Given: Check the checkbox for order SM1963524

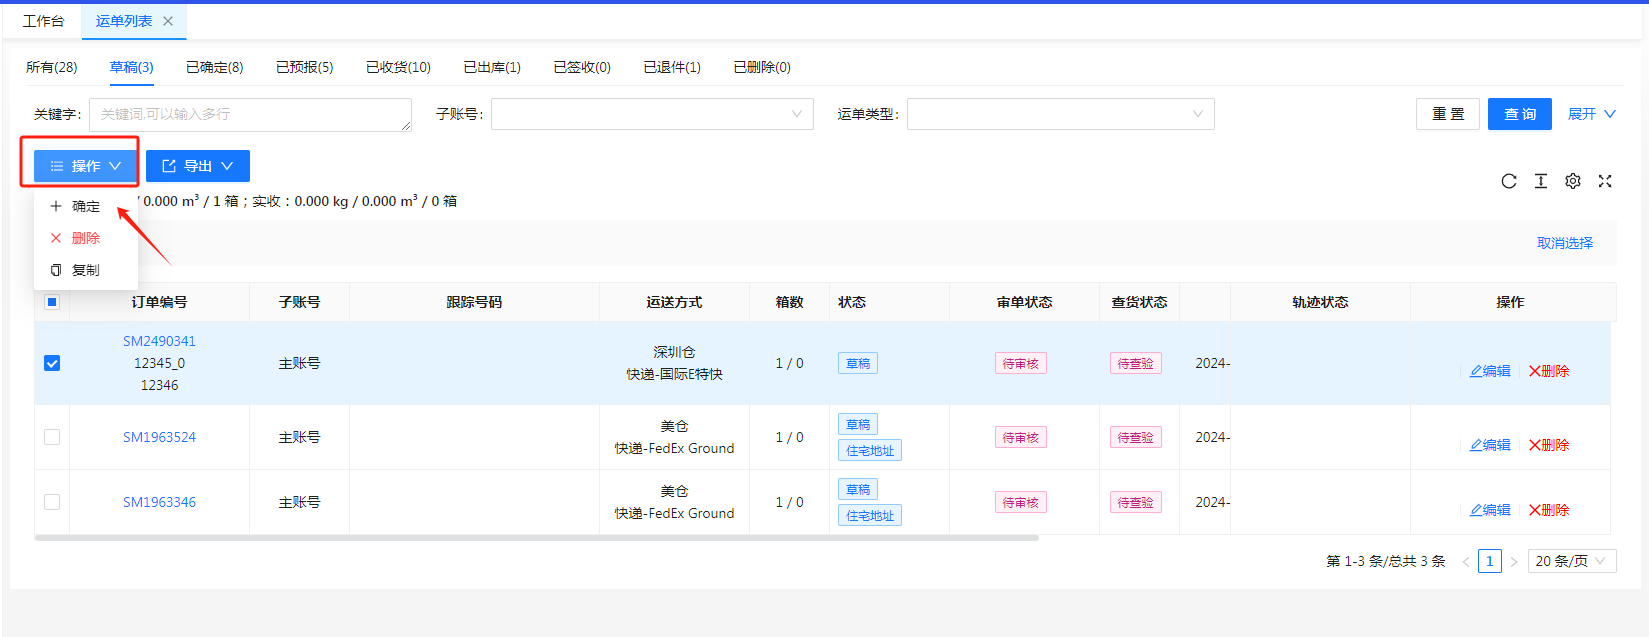Looking at the screenshot, I should [52, 437].
